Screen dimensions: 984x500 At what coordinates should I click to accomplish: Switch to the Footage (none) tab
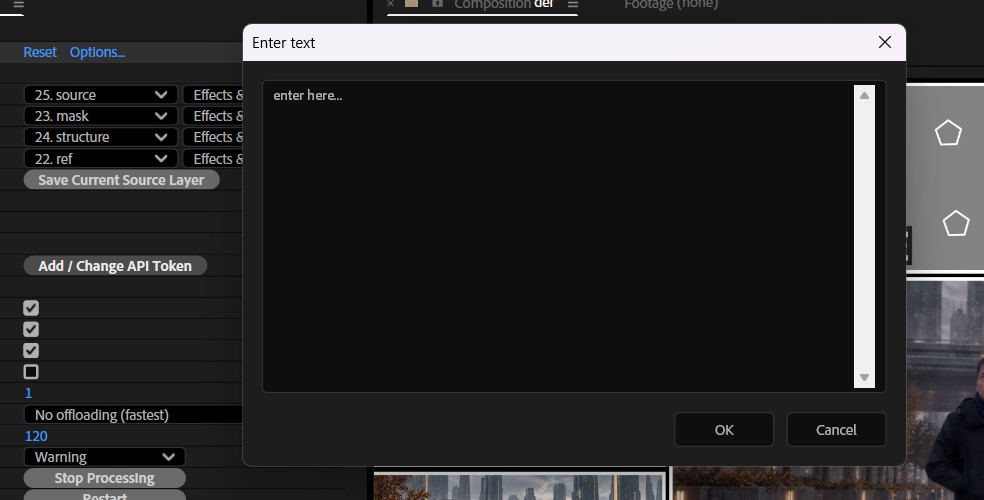pyautogui.click(x=671, y=4)
